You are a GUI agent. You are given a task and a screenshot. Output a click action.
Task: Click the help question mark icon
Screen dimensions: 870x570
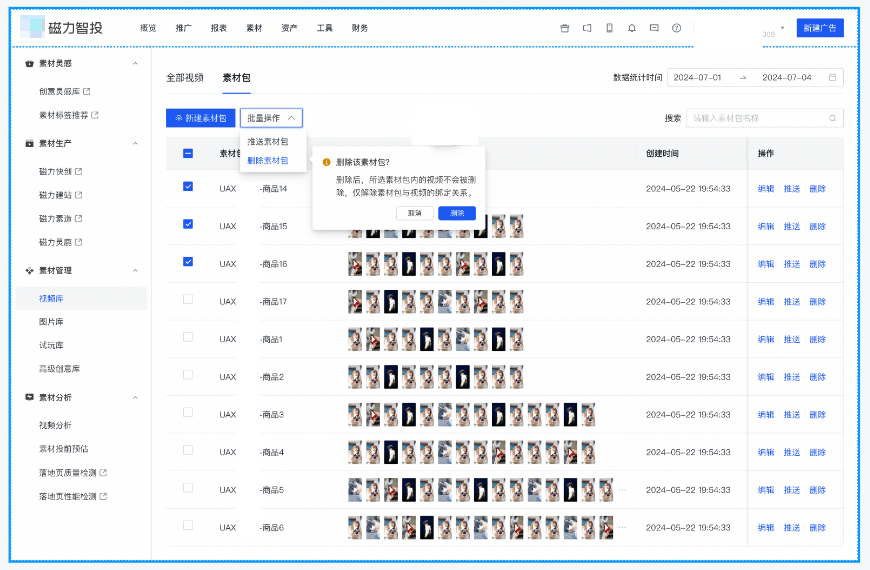676,28
